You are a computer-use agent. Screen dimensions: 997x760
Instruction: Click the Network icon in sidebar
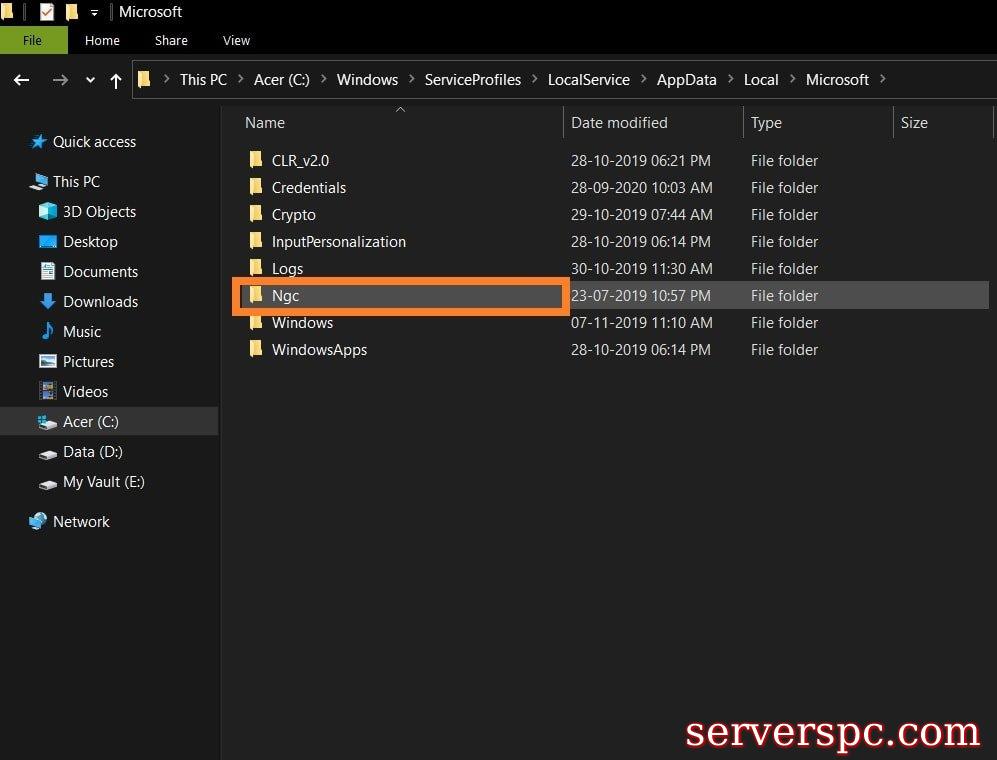(x=38, y=522)
